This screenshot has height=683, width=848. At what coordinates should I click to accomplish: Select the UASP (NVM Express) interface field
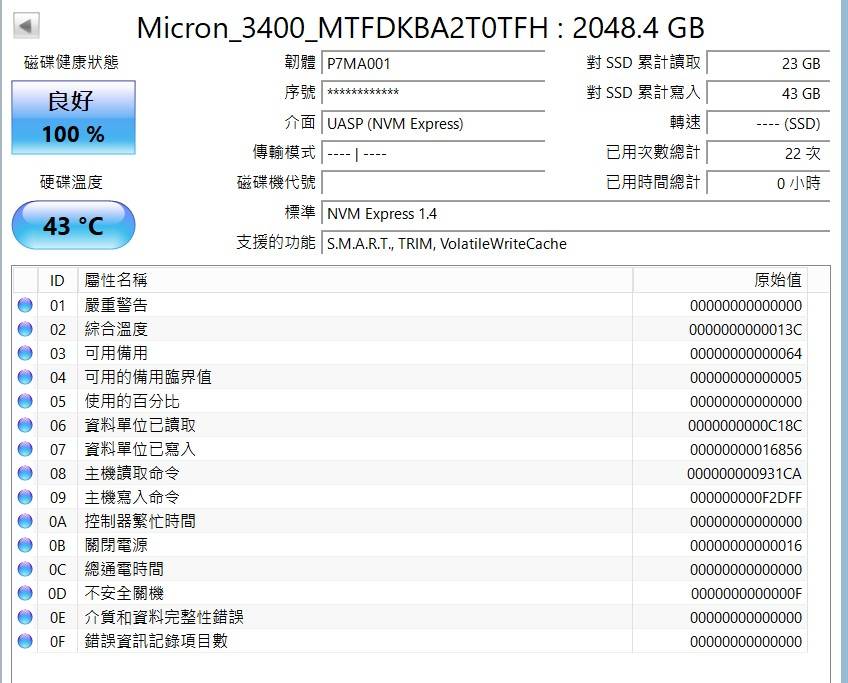click(434, 124)
